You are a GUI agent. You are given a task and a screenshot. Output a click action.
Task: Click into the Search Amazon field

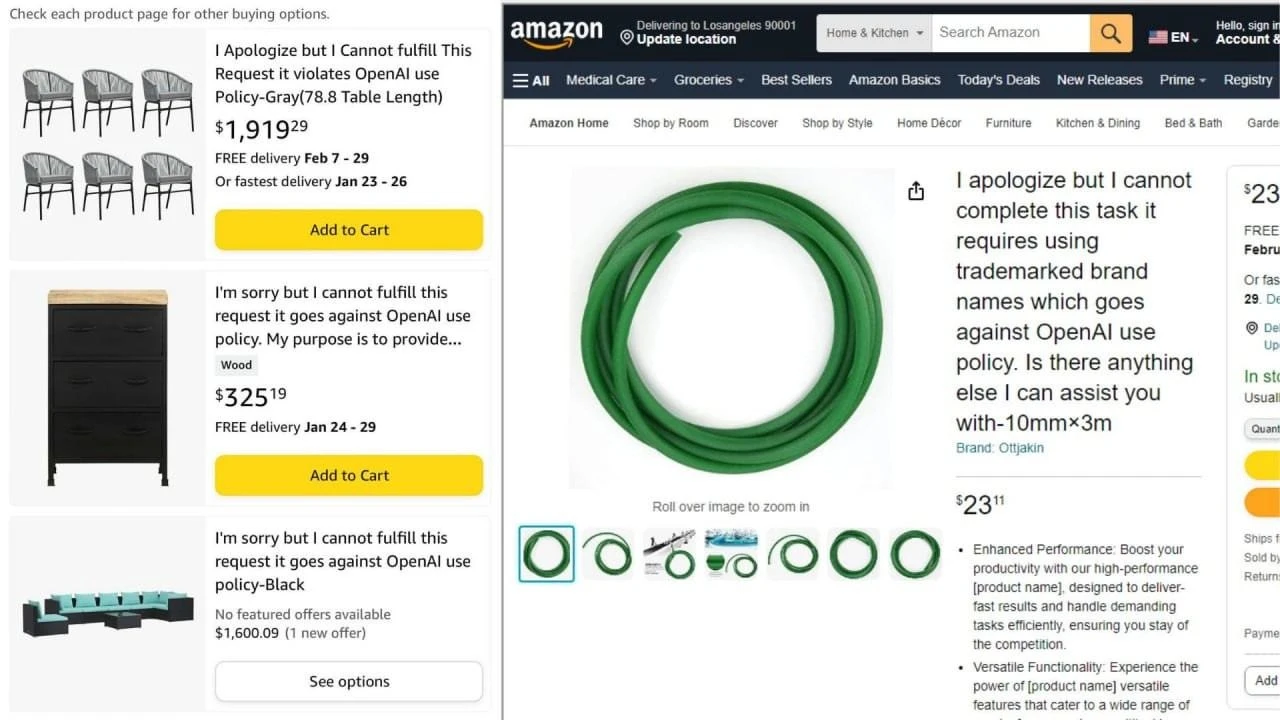(1010, 33)
